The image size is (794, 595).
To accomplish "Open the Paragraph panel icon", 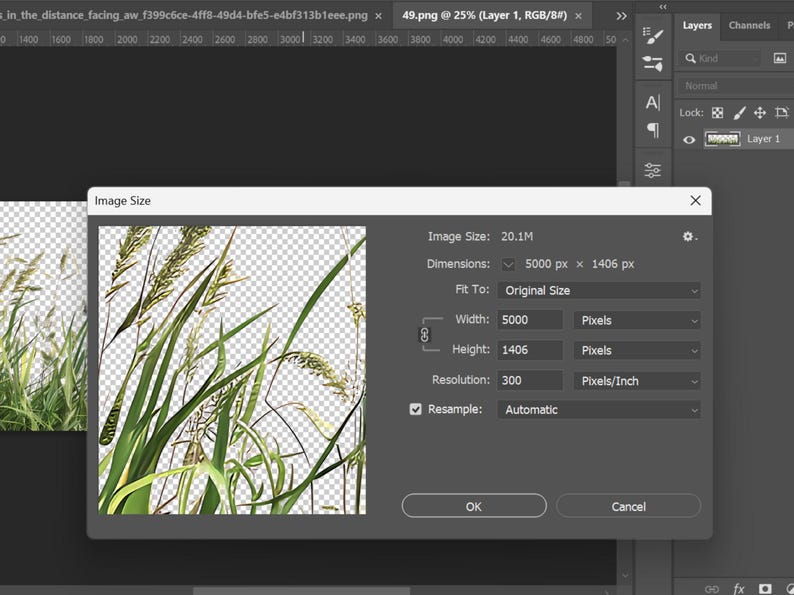I will 653,130.
